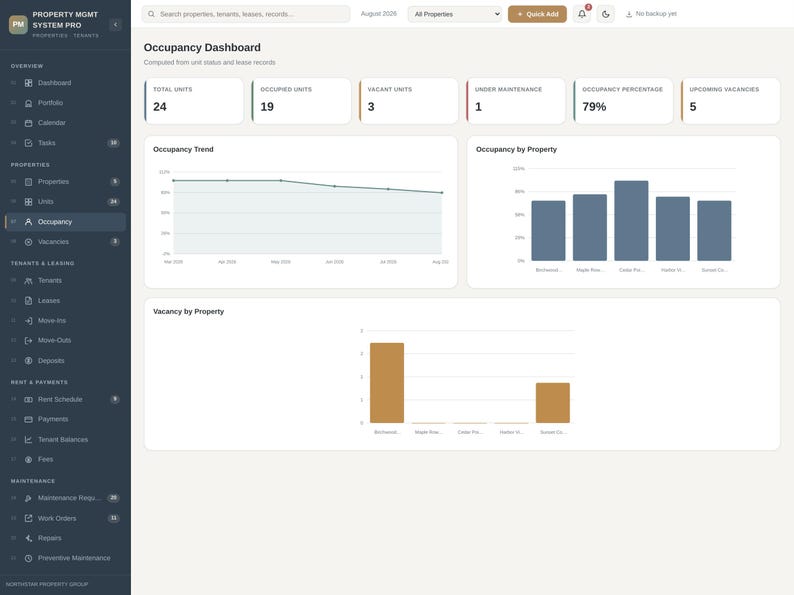Open the Vacant Units card
Screen dimensions: 794x595
click(409, 101)
